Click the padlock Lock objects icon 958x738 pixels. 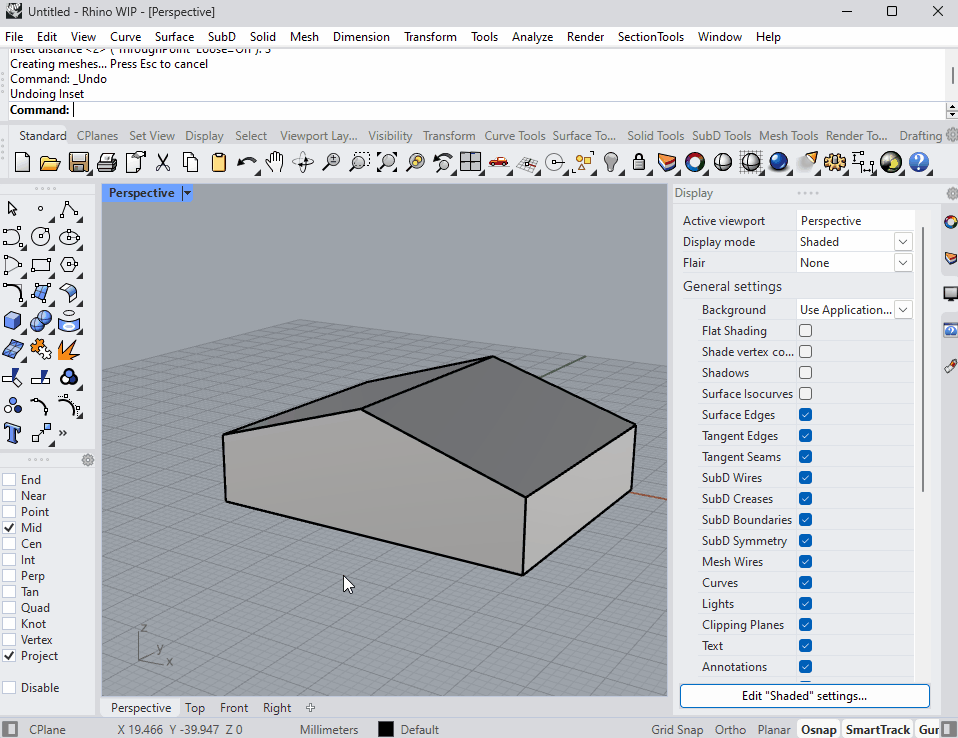(638, 163)
